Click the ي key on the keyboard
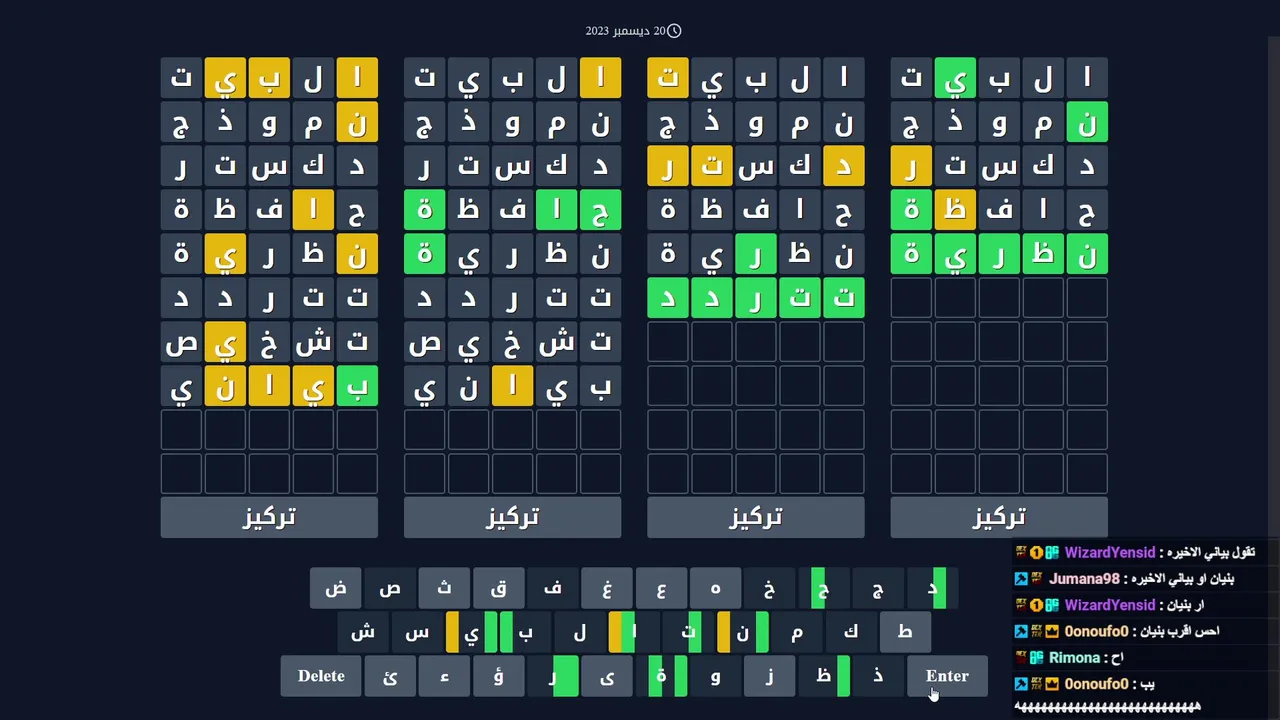The image size is (1280, 720). pos(471,632)
